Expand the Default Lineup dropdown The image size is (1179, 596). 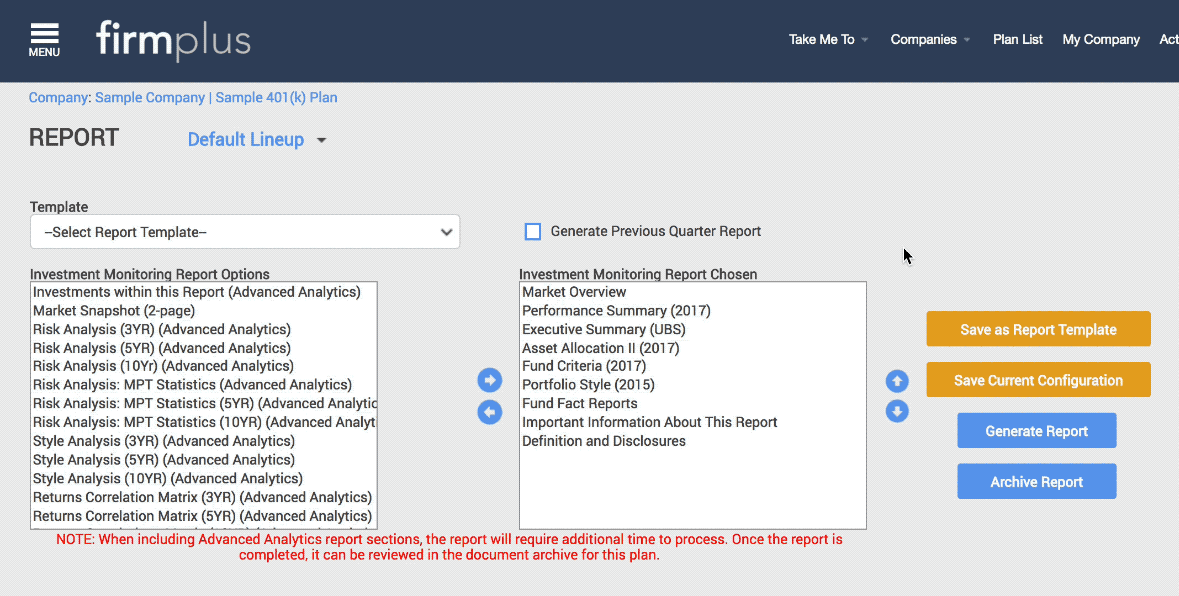256,140
